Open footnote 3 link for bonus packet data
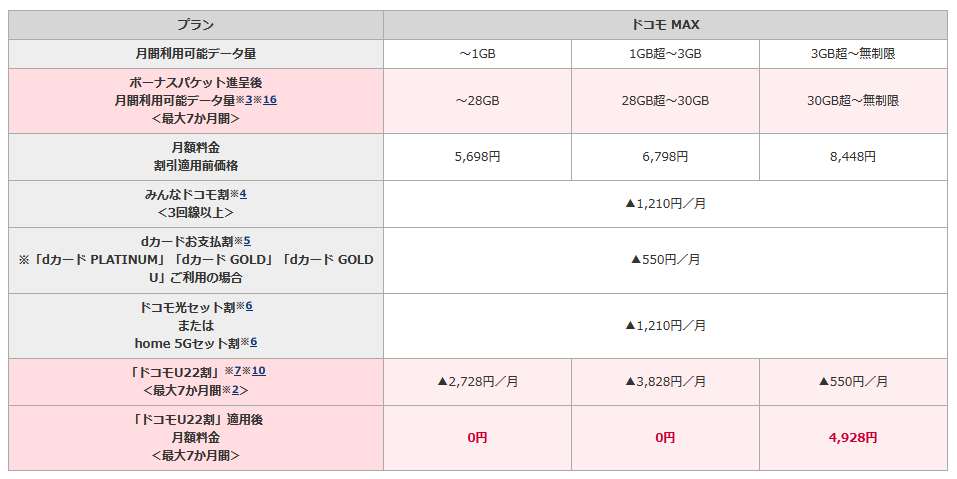This screenshot has width=957, height=479. (x=249, y=100)
